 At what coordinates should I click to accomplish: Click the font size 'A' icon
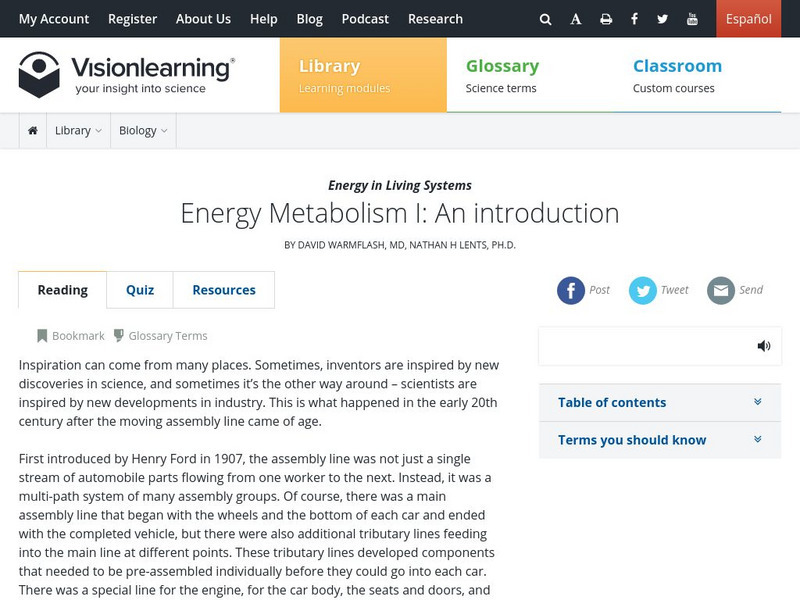[576, 19]
